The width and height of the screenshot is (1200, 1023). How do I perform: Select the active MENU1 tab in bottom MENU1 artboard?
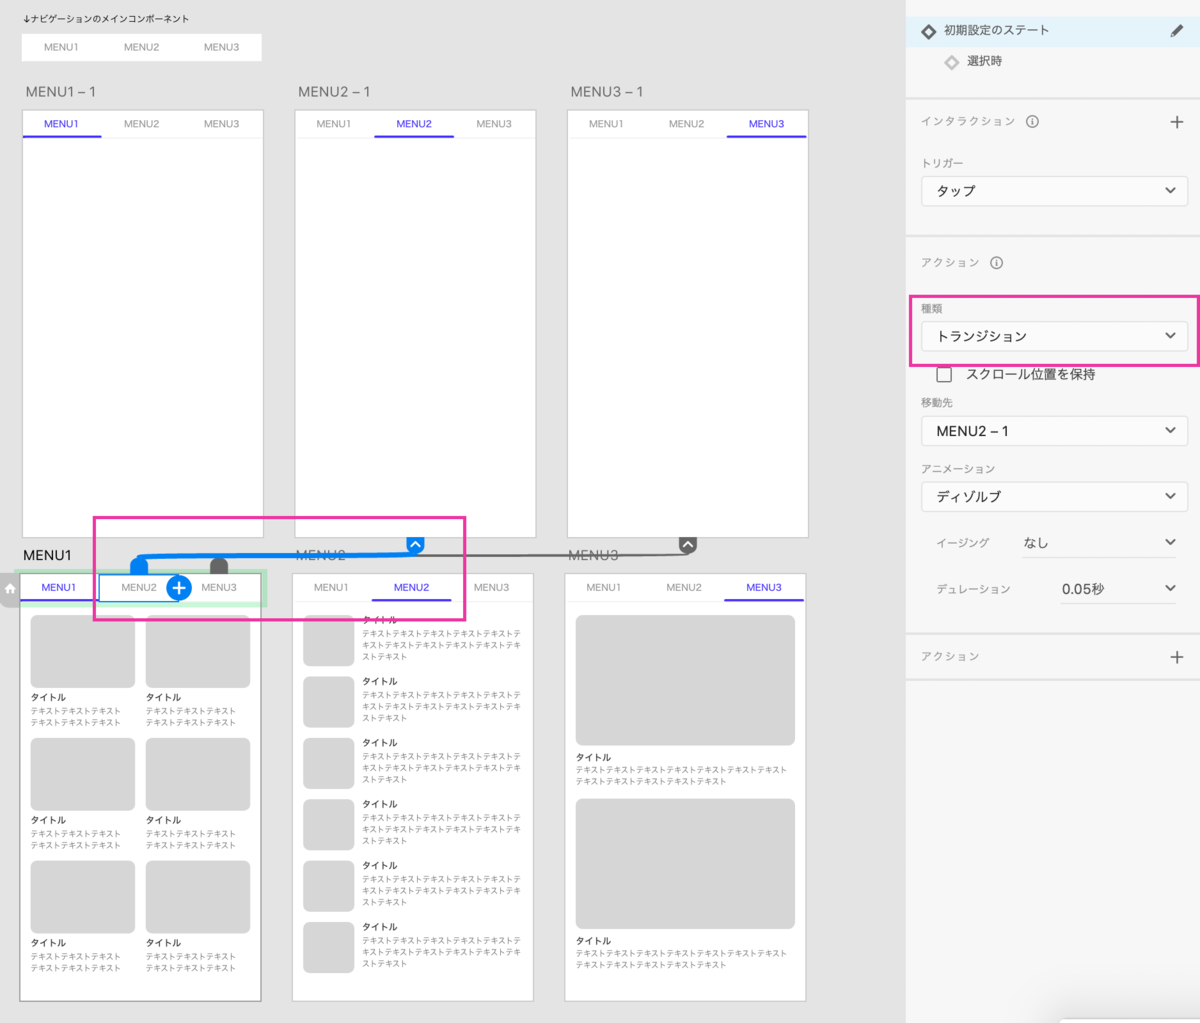point(58,588)
